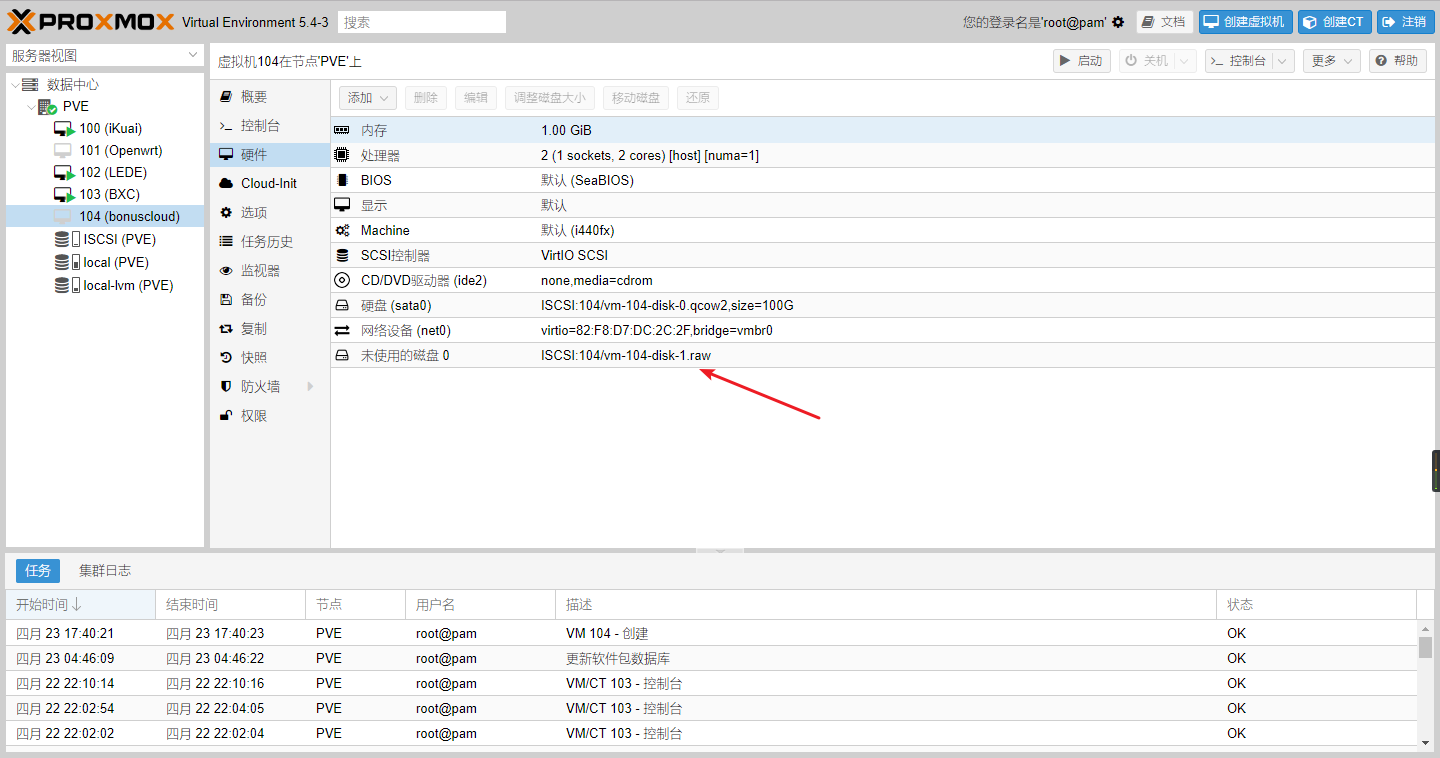This screenshot has height=758, width=1440.
Task: Click the gear icon next to root@pam
Action: pyautogui.click(x=1118, y=22)
